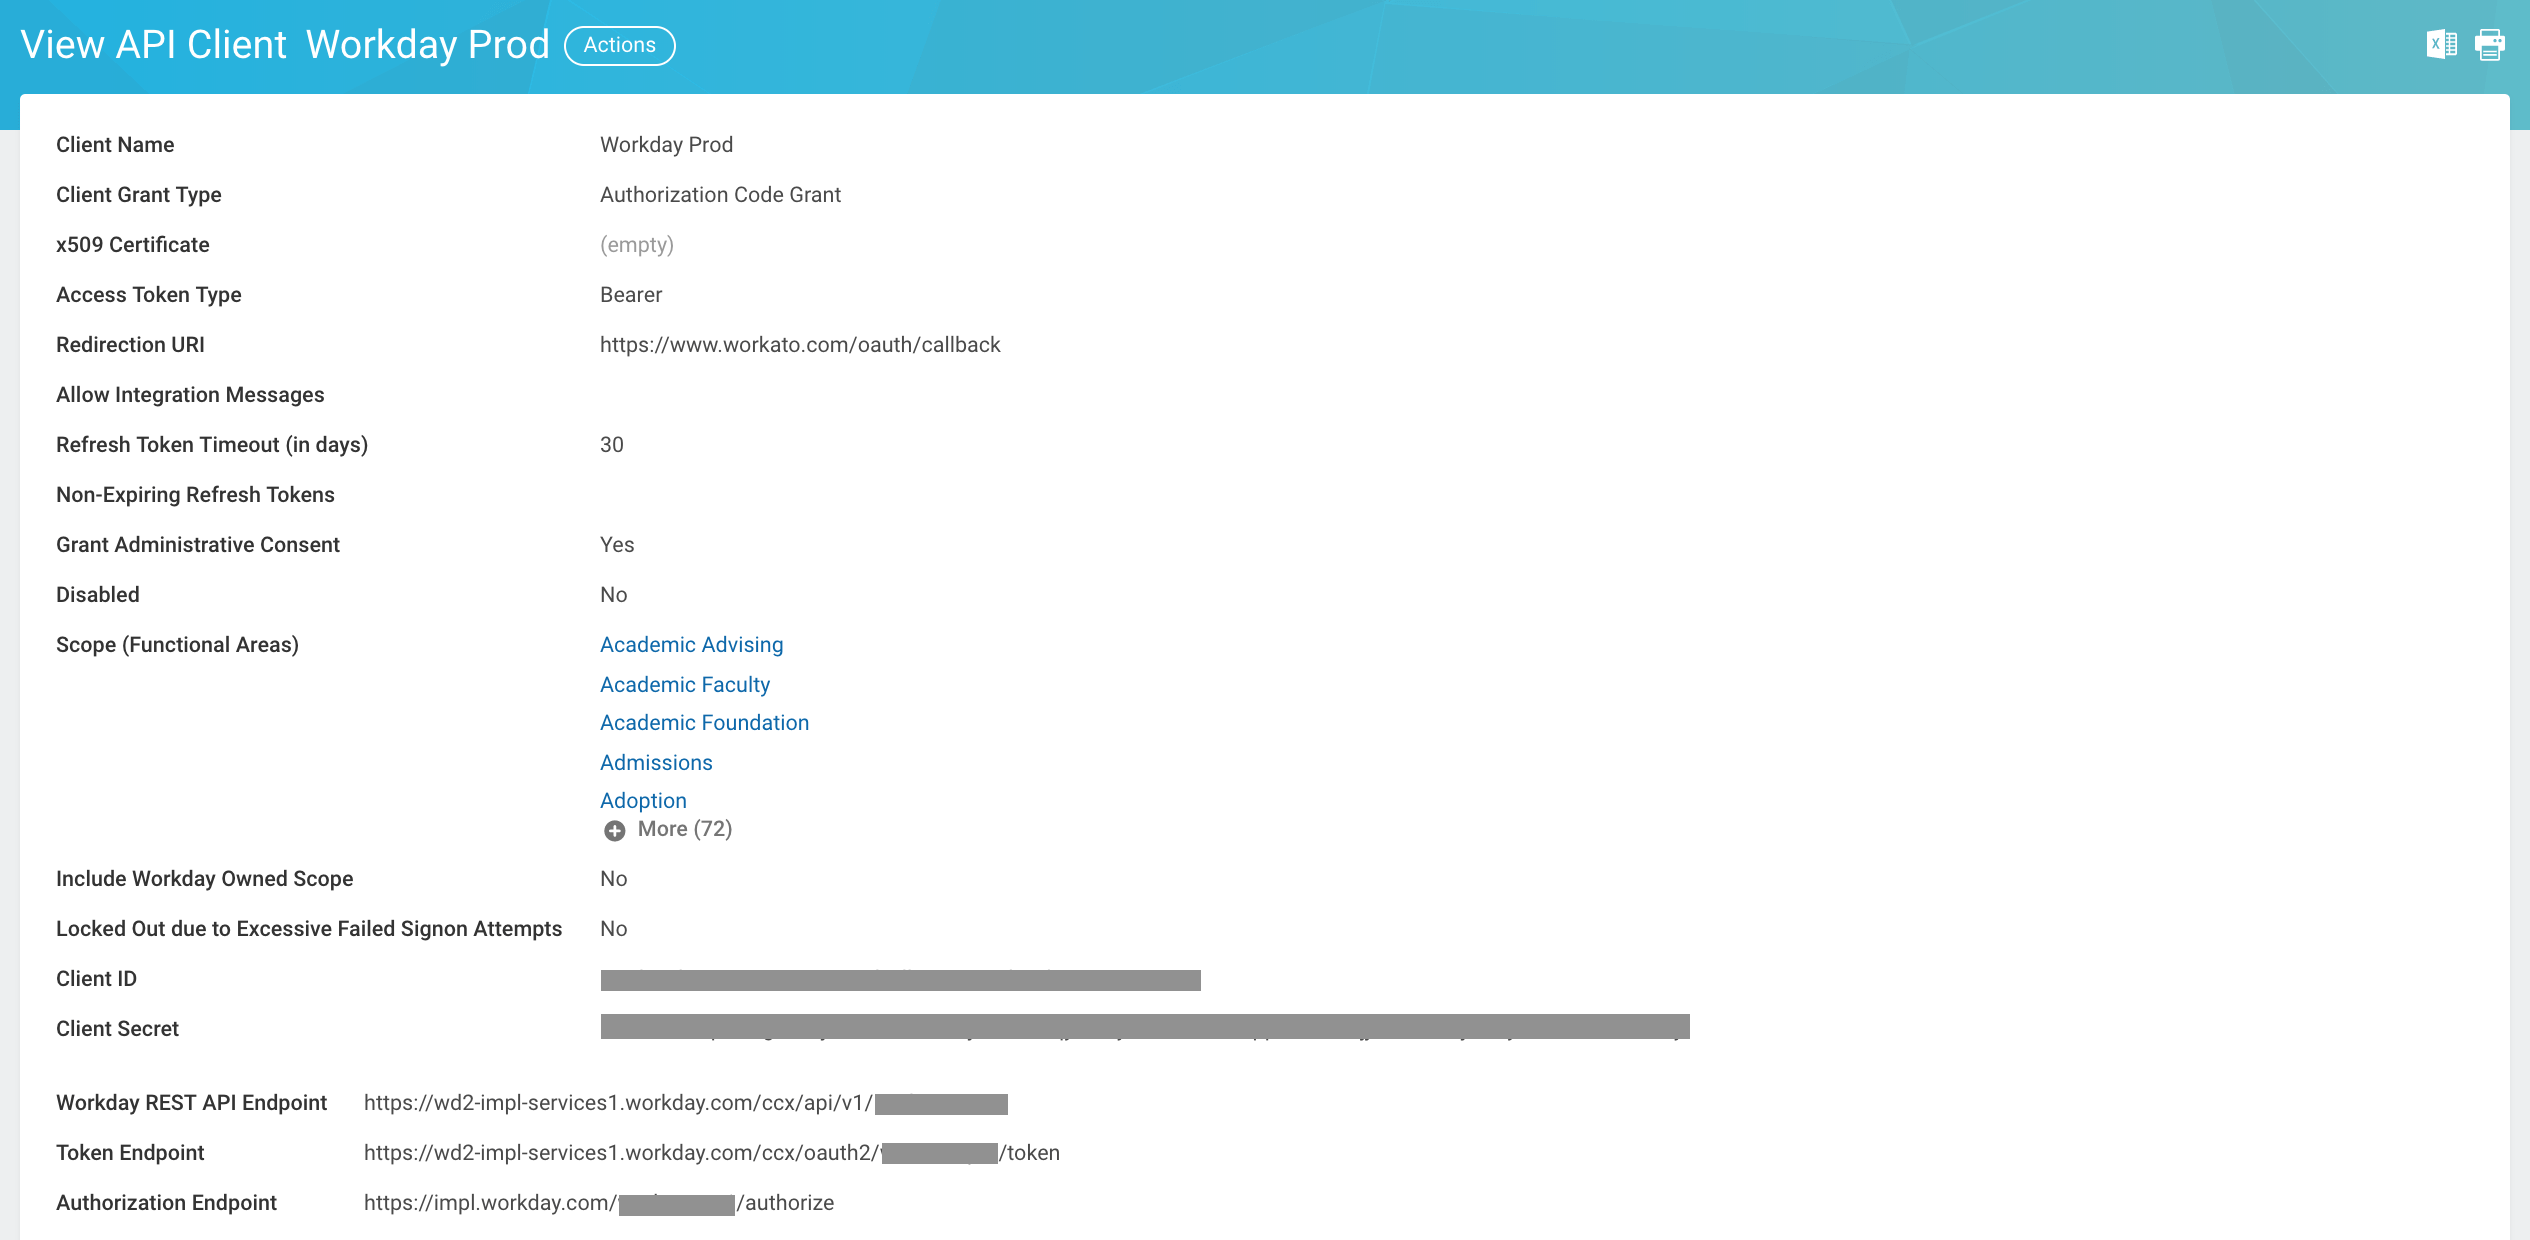Select the redacted Client ID value

(x=900, y=980)
